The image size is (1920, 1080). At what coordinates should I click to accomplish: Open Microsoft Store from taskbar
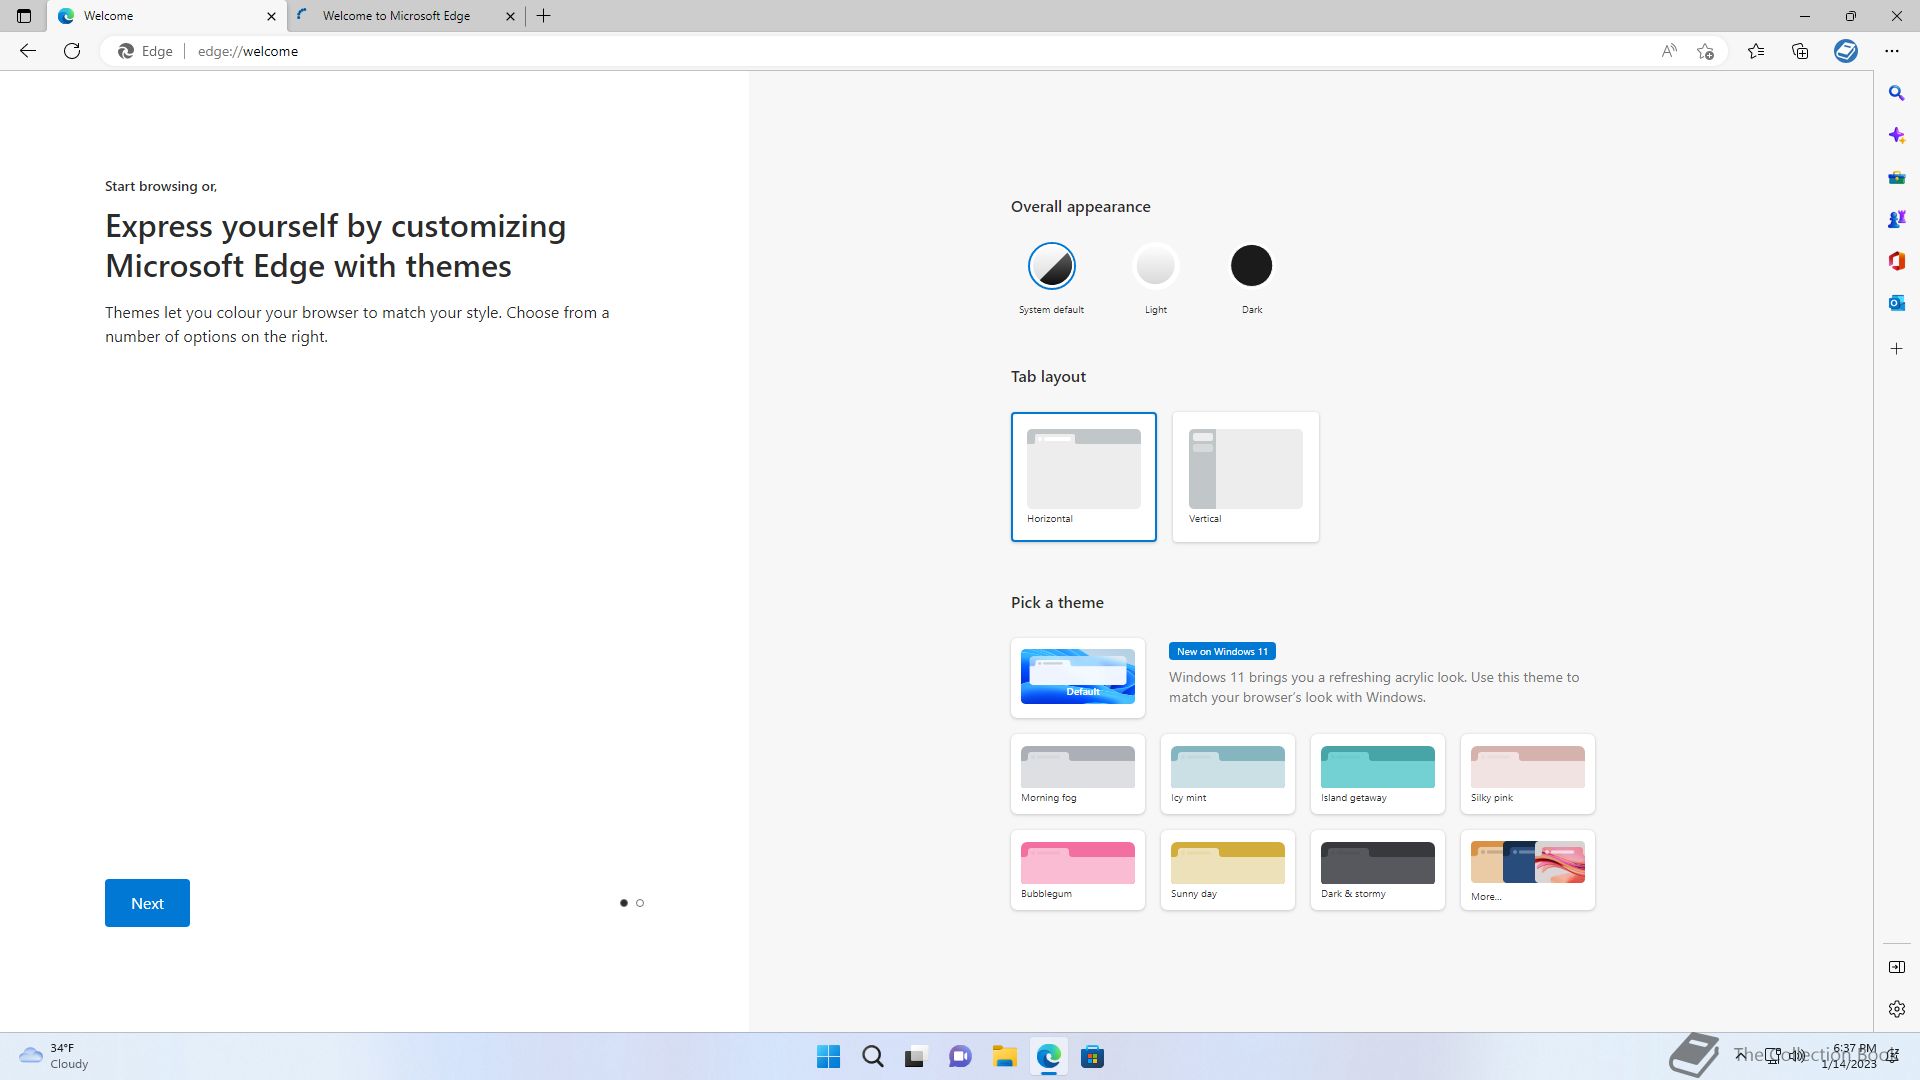[1092, 1056]
